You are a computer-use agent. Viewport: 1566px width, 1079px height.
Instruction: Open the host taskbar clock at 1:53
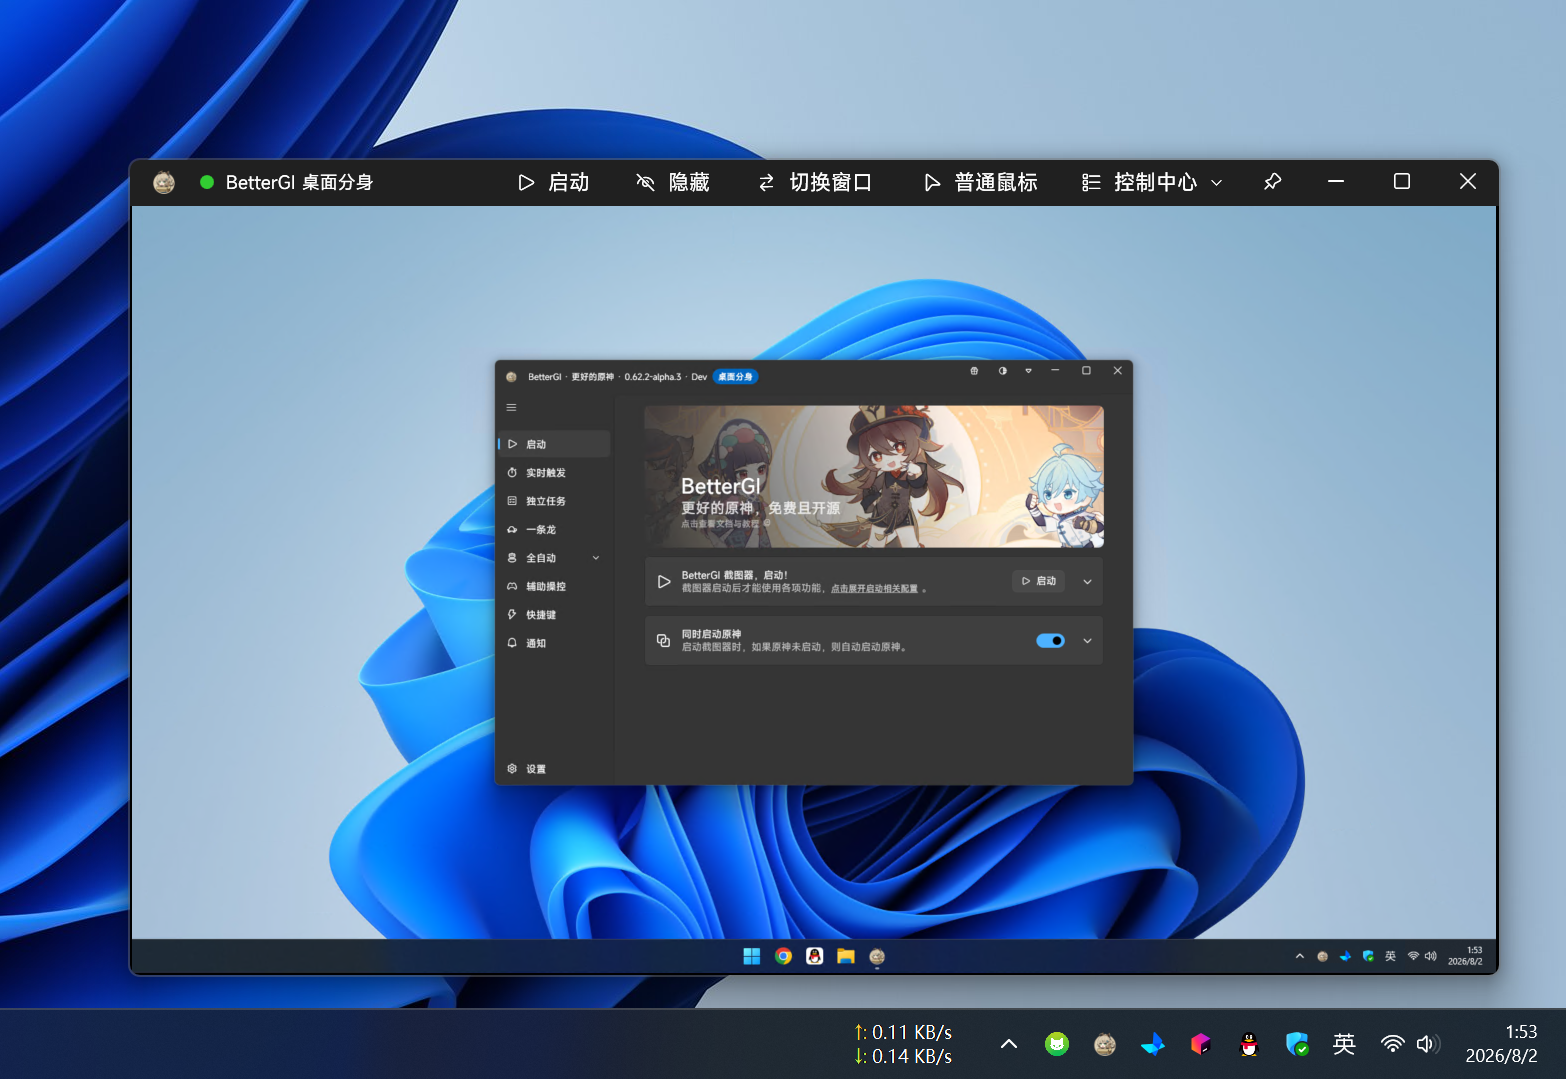1501,1044
